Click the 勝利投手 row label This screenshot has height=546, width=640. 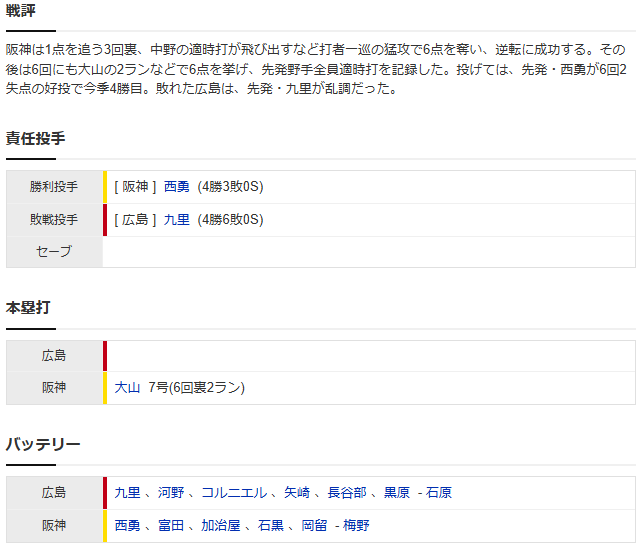pyautogui.click(x=54, y=187)
